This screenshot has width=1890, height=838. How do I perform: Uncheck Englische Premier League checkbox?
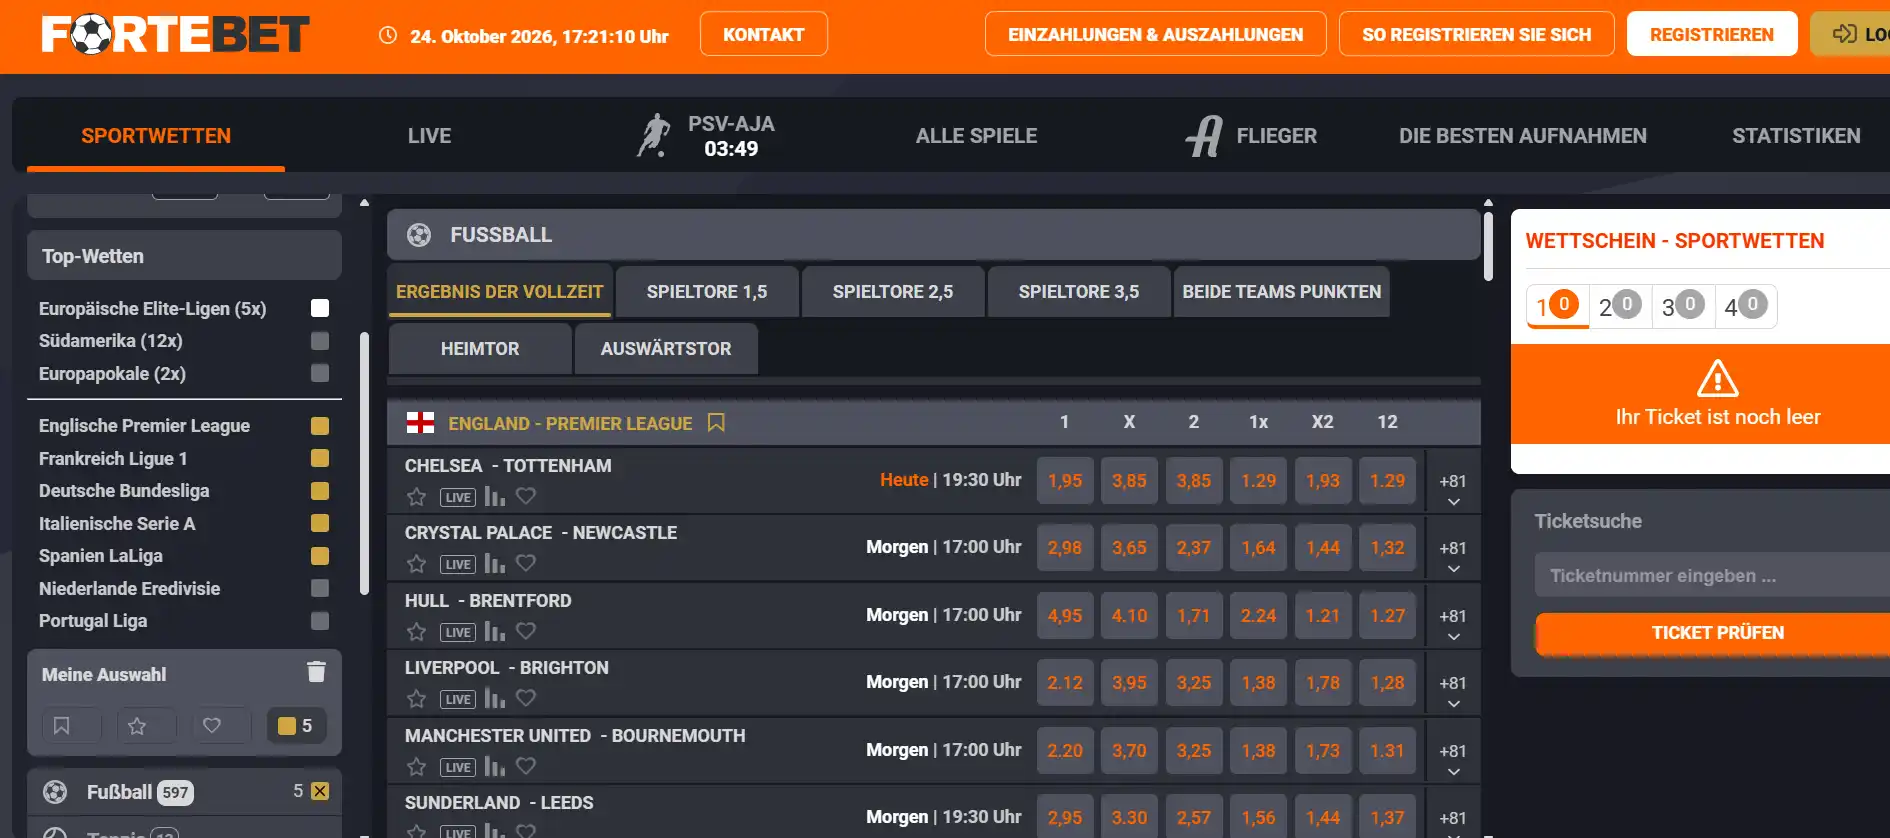[320, 426]
